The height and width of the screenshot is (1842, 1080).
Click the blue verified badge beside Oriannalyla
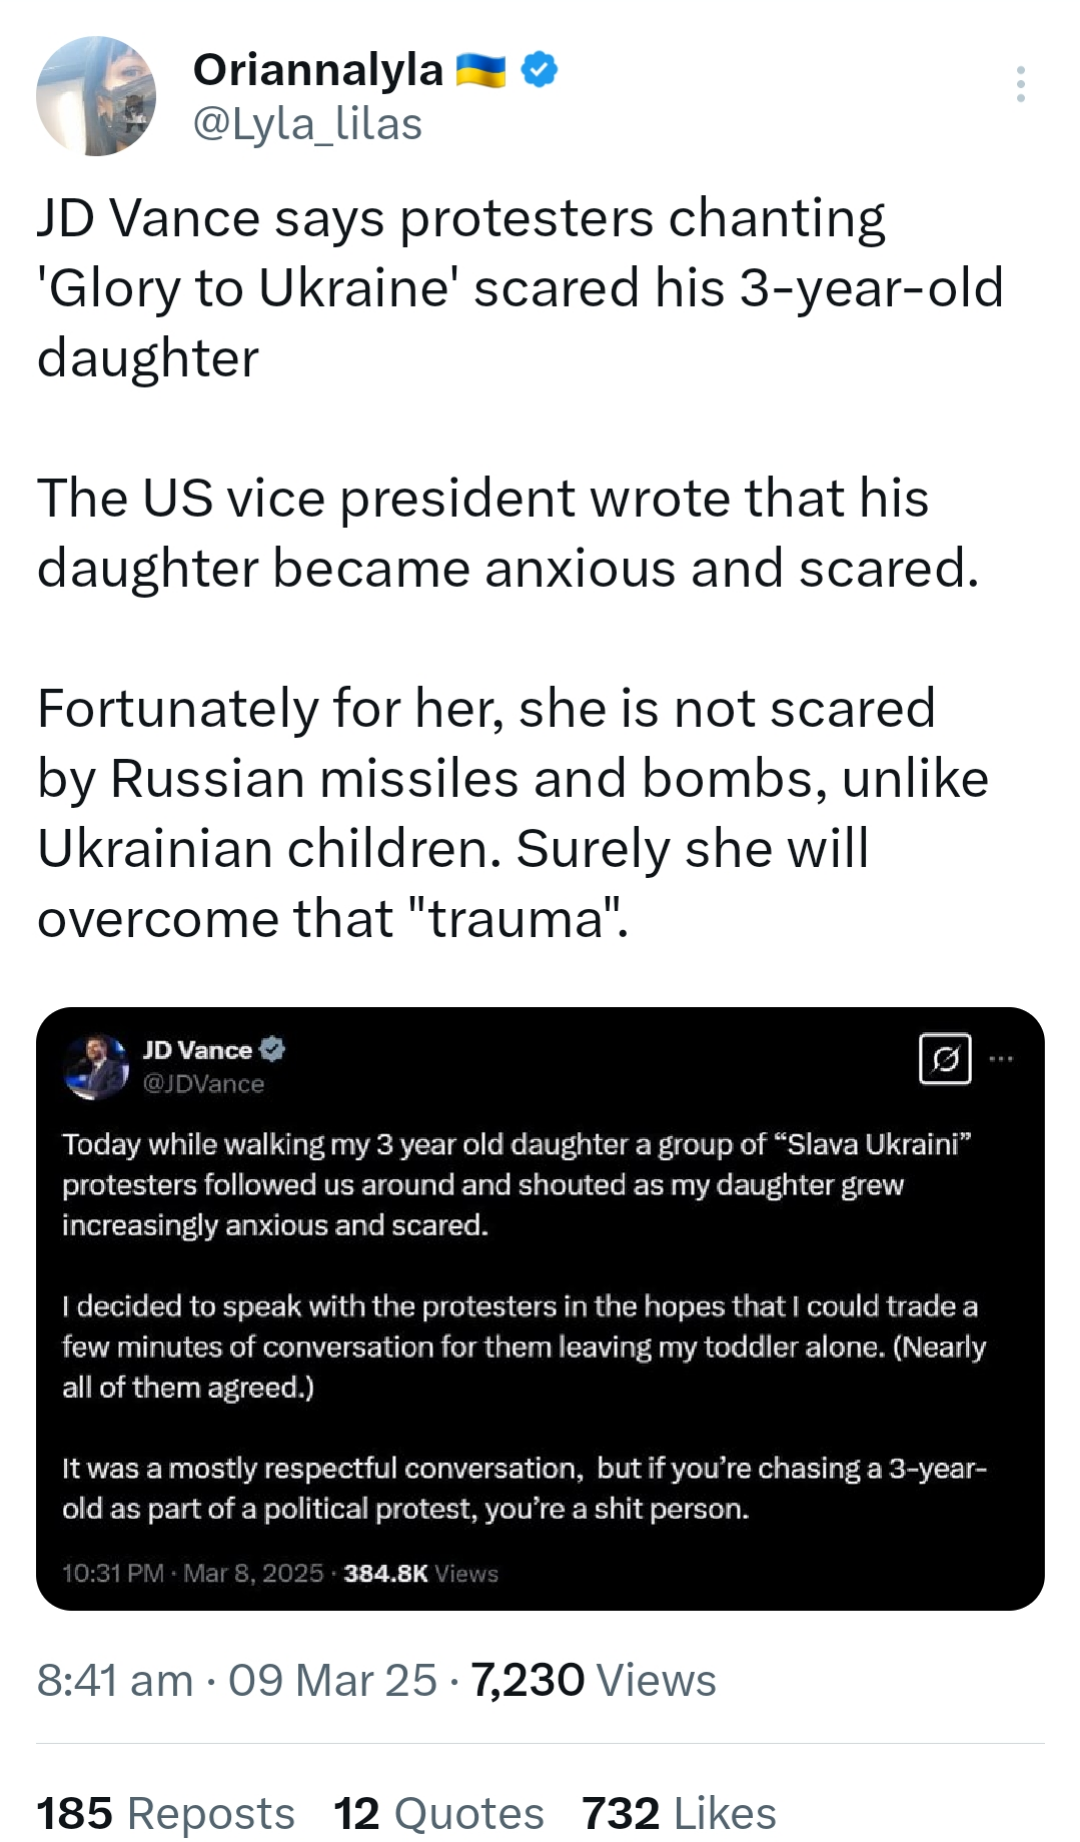tap(540, 70)
